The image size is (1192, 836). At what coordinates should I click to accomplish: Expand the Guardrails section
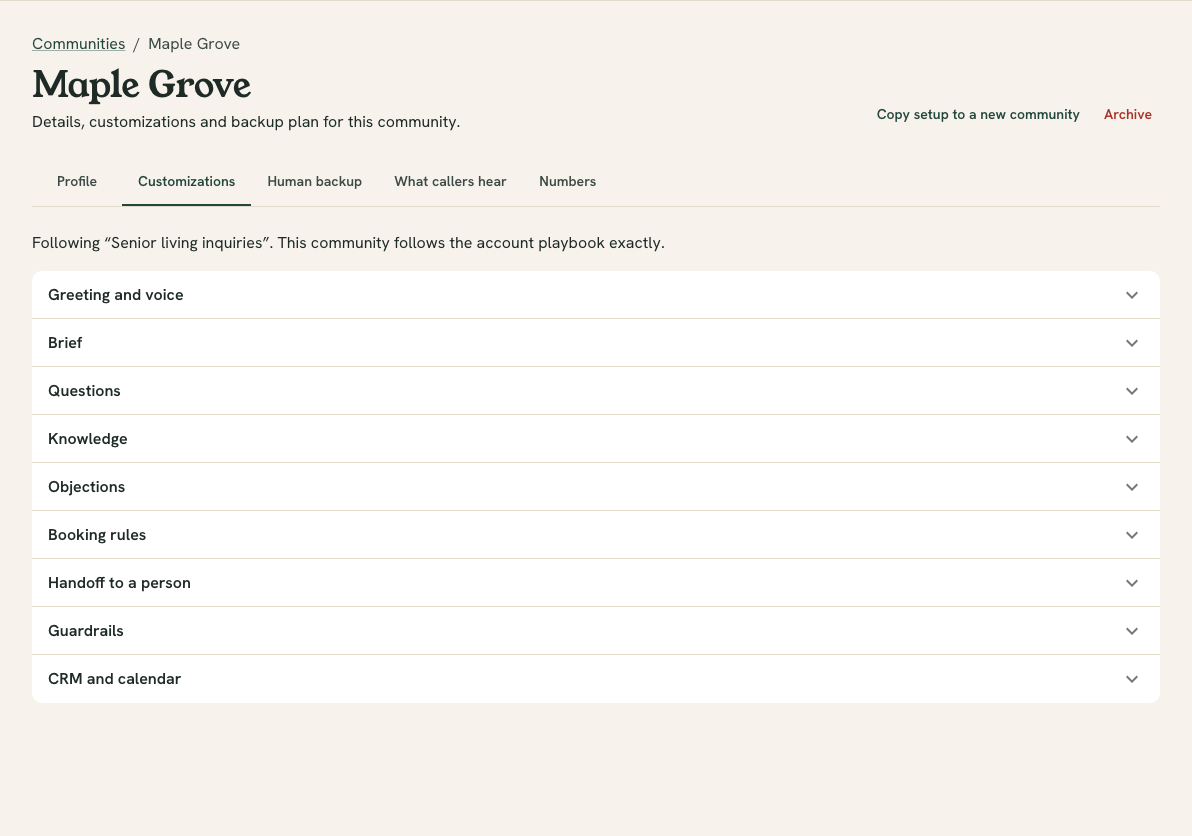[596, 631]
